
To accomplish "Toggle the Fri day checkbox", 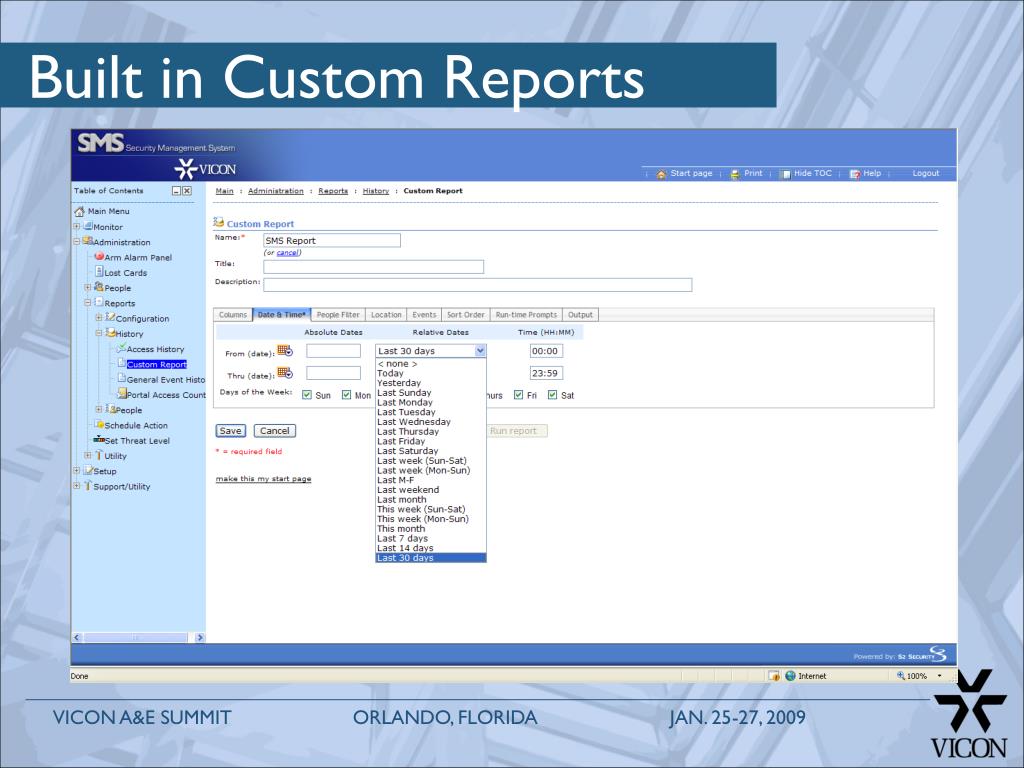I will click(519, 395).
